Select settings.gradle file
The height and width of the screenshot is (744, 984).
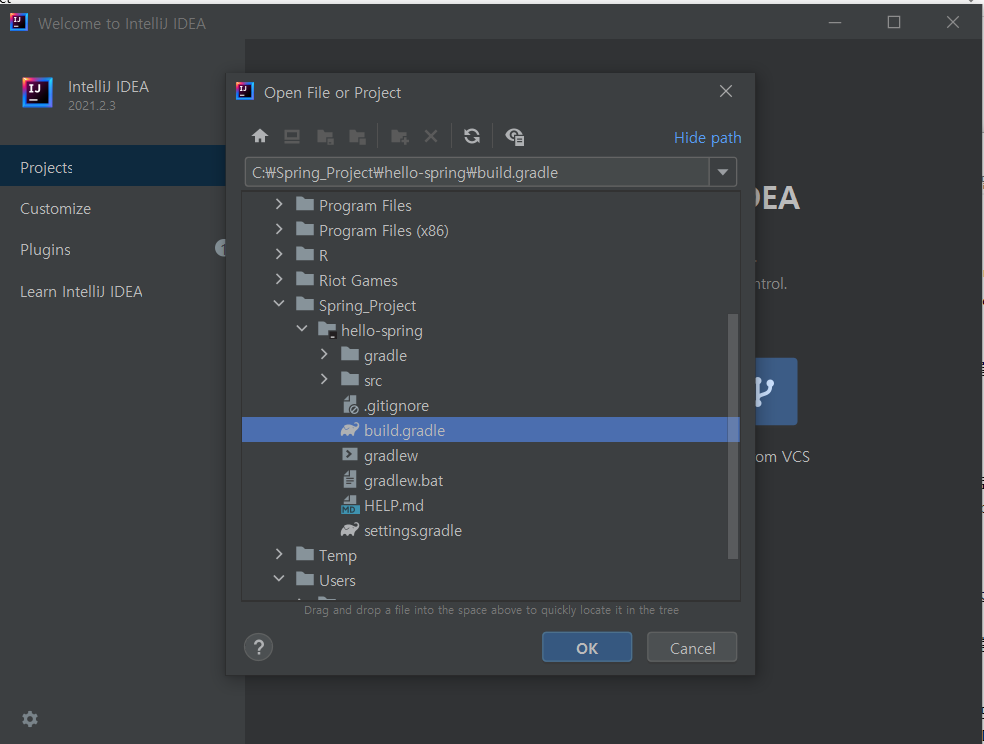click(x=490, y=531)
